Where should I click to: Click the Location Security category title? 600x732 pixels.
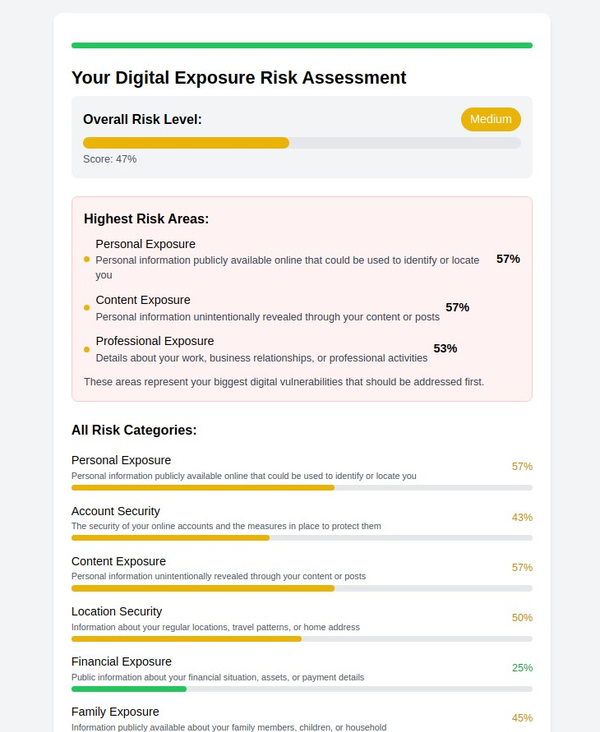tap(117, 611)
